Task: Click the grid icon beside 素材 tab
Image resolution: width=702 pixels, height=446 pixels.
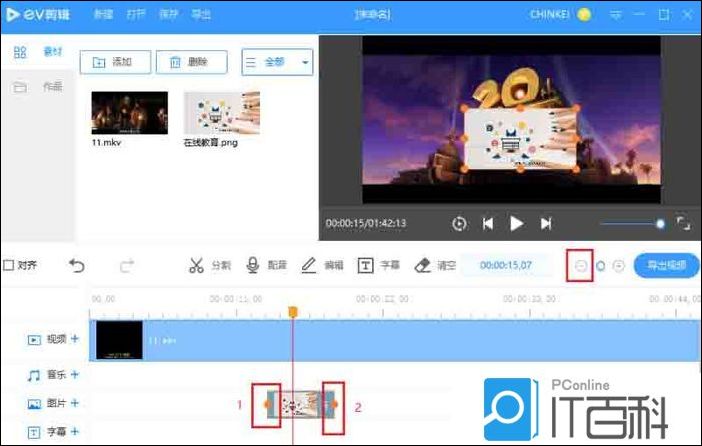Action: point(20,52)
